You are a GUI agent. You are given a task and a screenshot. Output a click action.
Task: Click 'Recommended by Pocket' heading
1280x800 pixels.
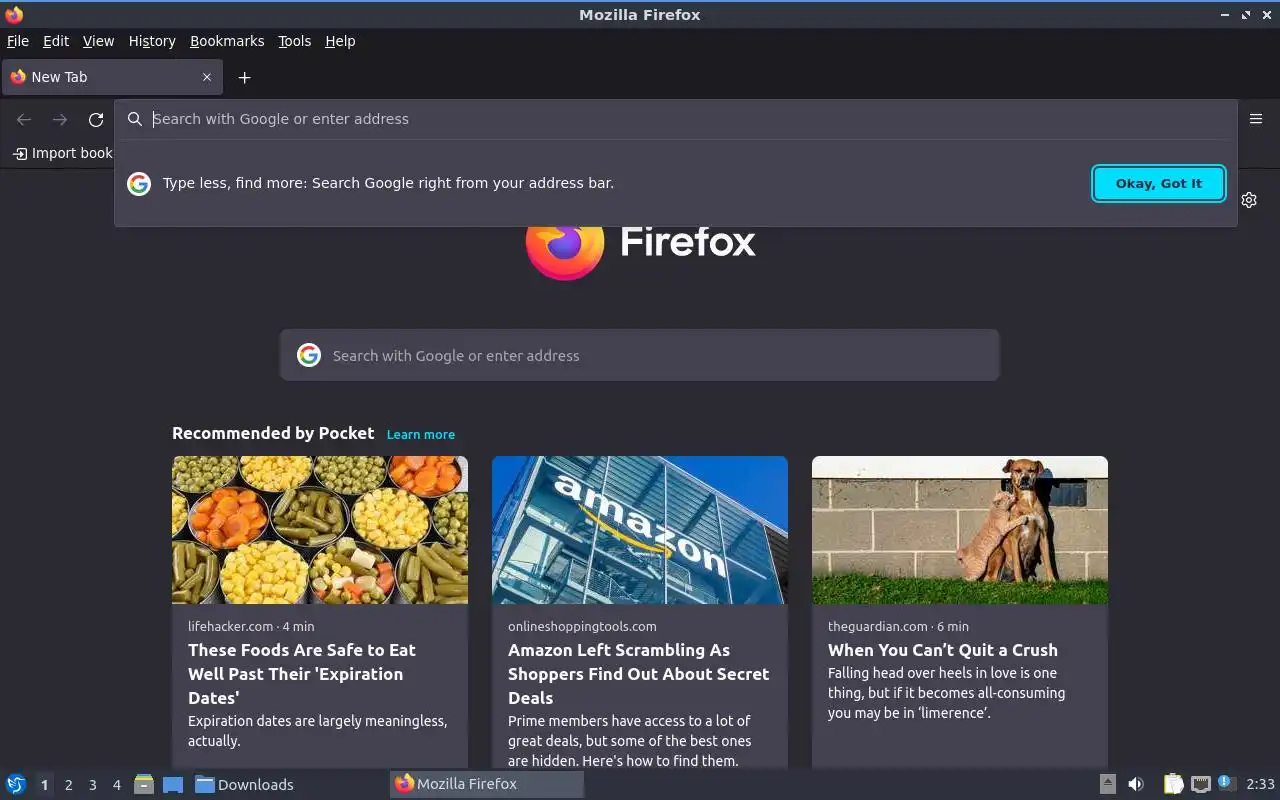tap(273, 433)
